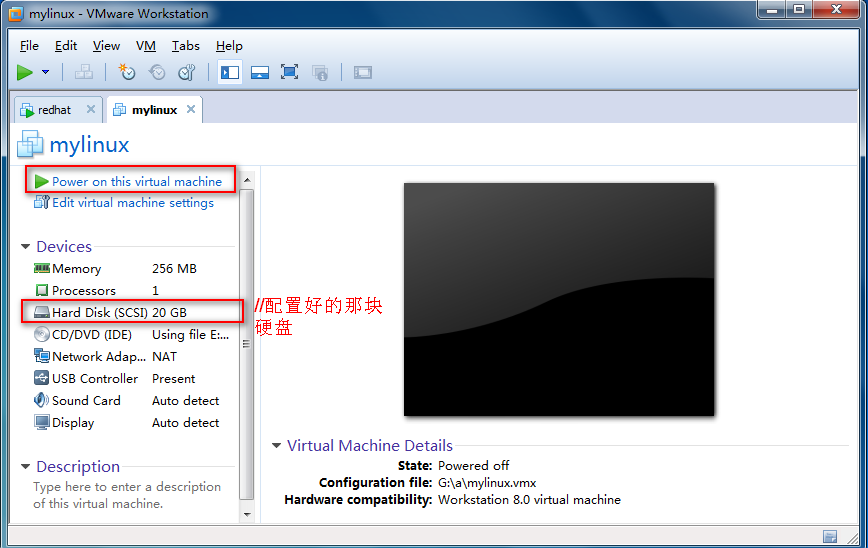Image resolution: width=868 pixels, height=548 pixels.
Task: Click the 'Using file E:...' value
Action: click(x=190, y=335)
